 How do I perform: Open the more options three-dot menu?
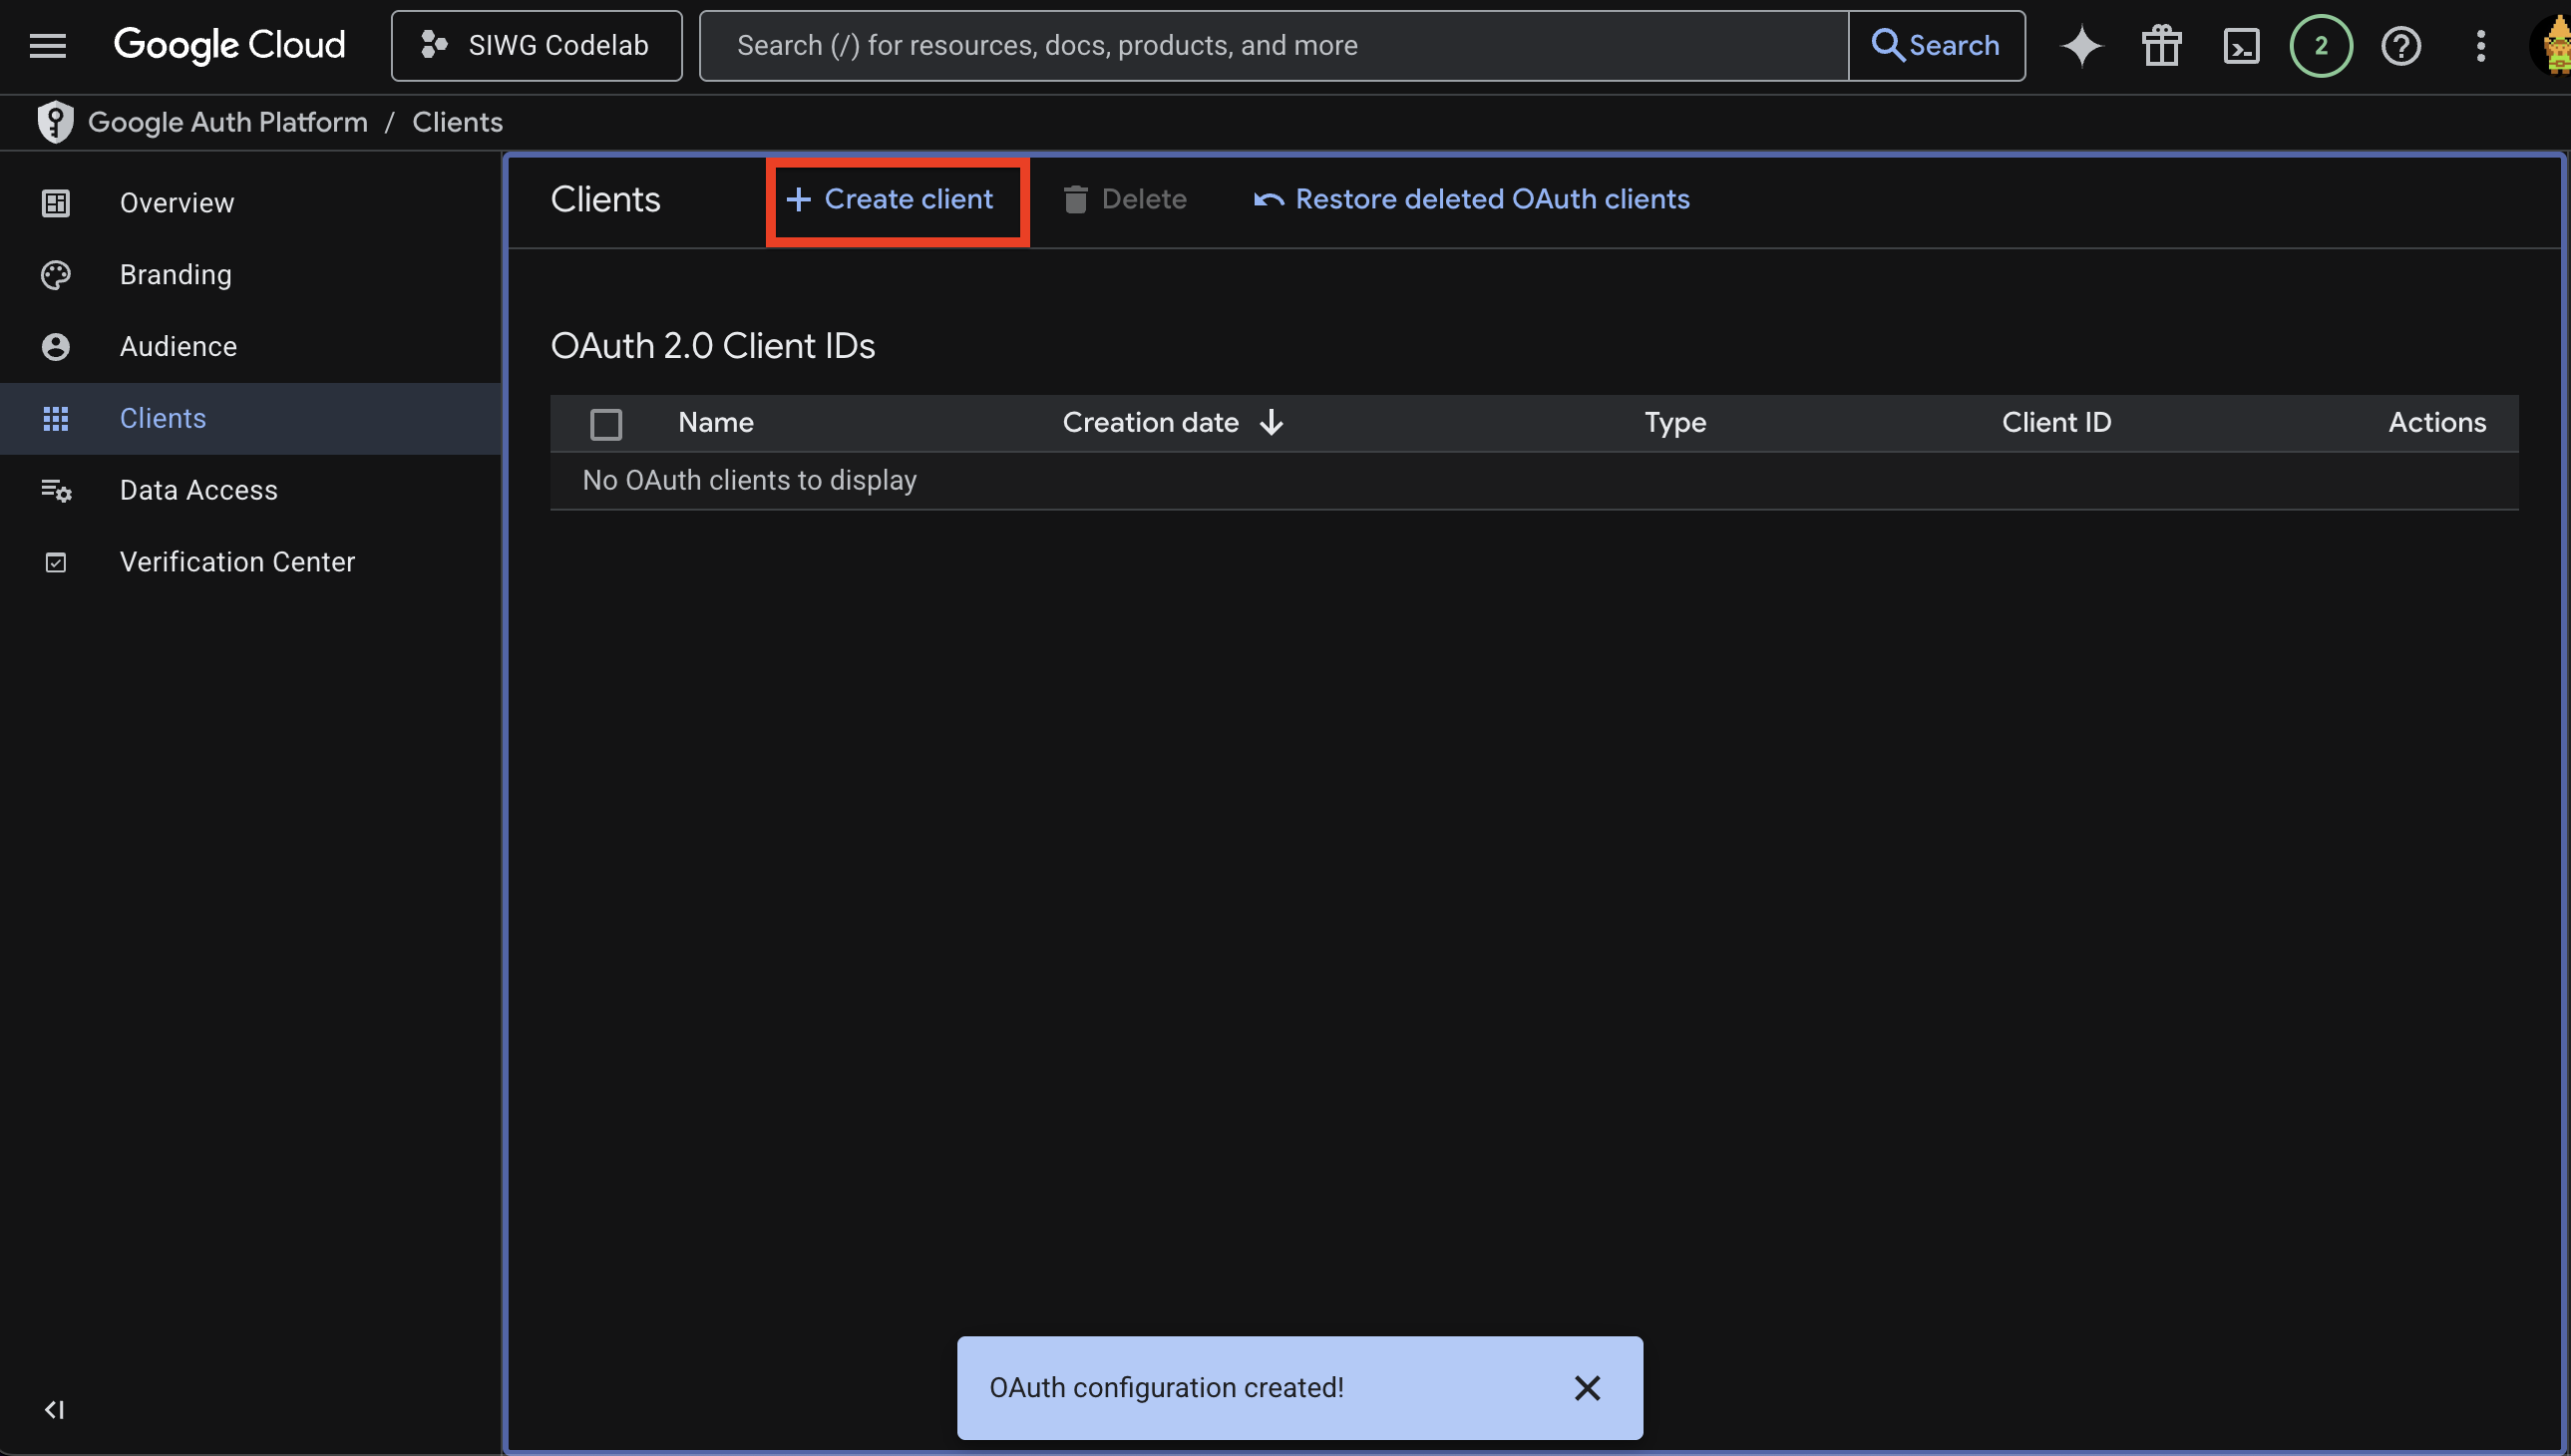(x=2480, y=45)
